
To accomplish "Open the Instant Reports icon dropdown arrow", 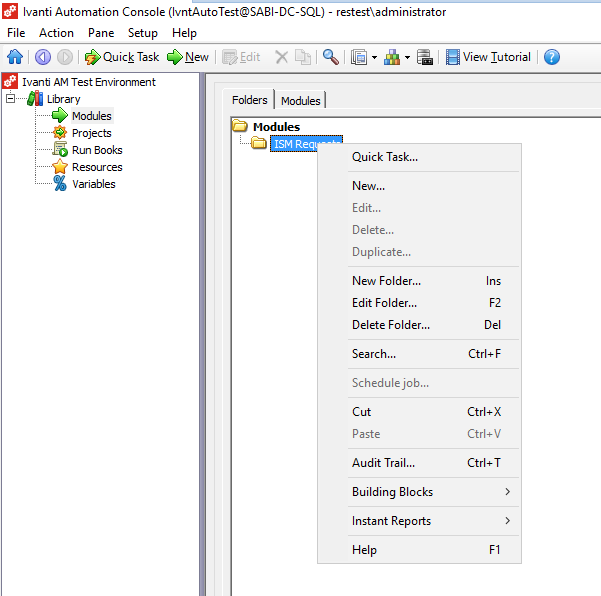I will click(374, 57).
